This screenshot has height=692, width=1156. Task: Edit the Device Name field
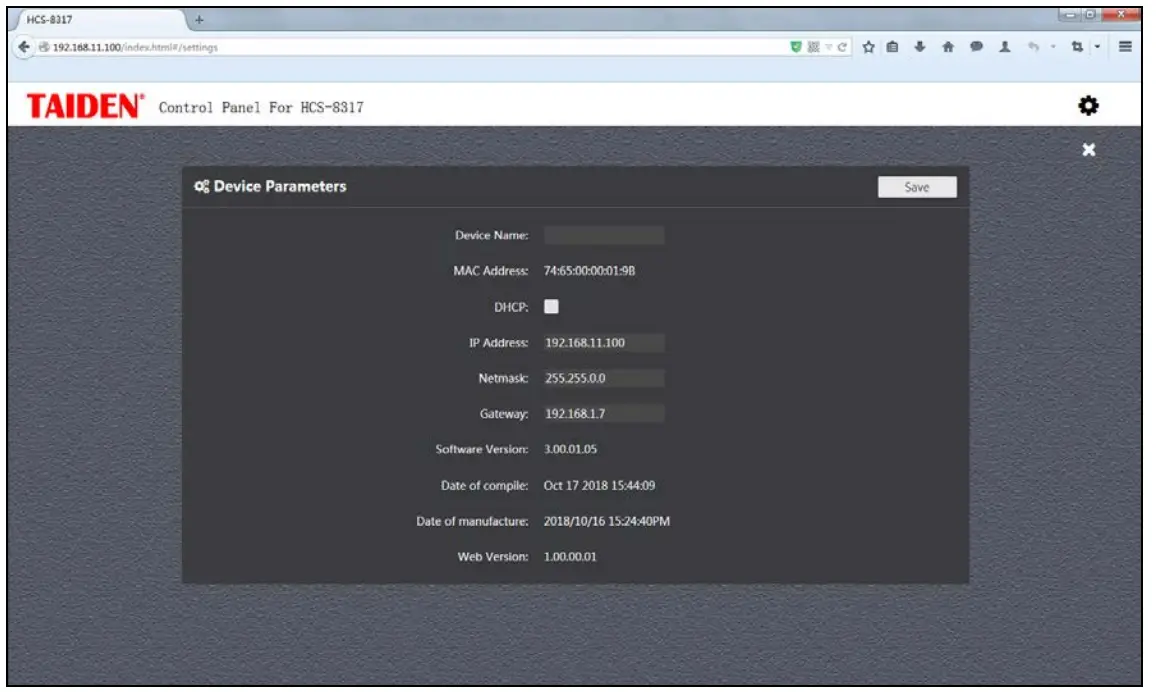click(x=604, y=235)
